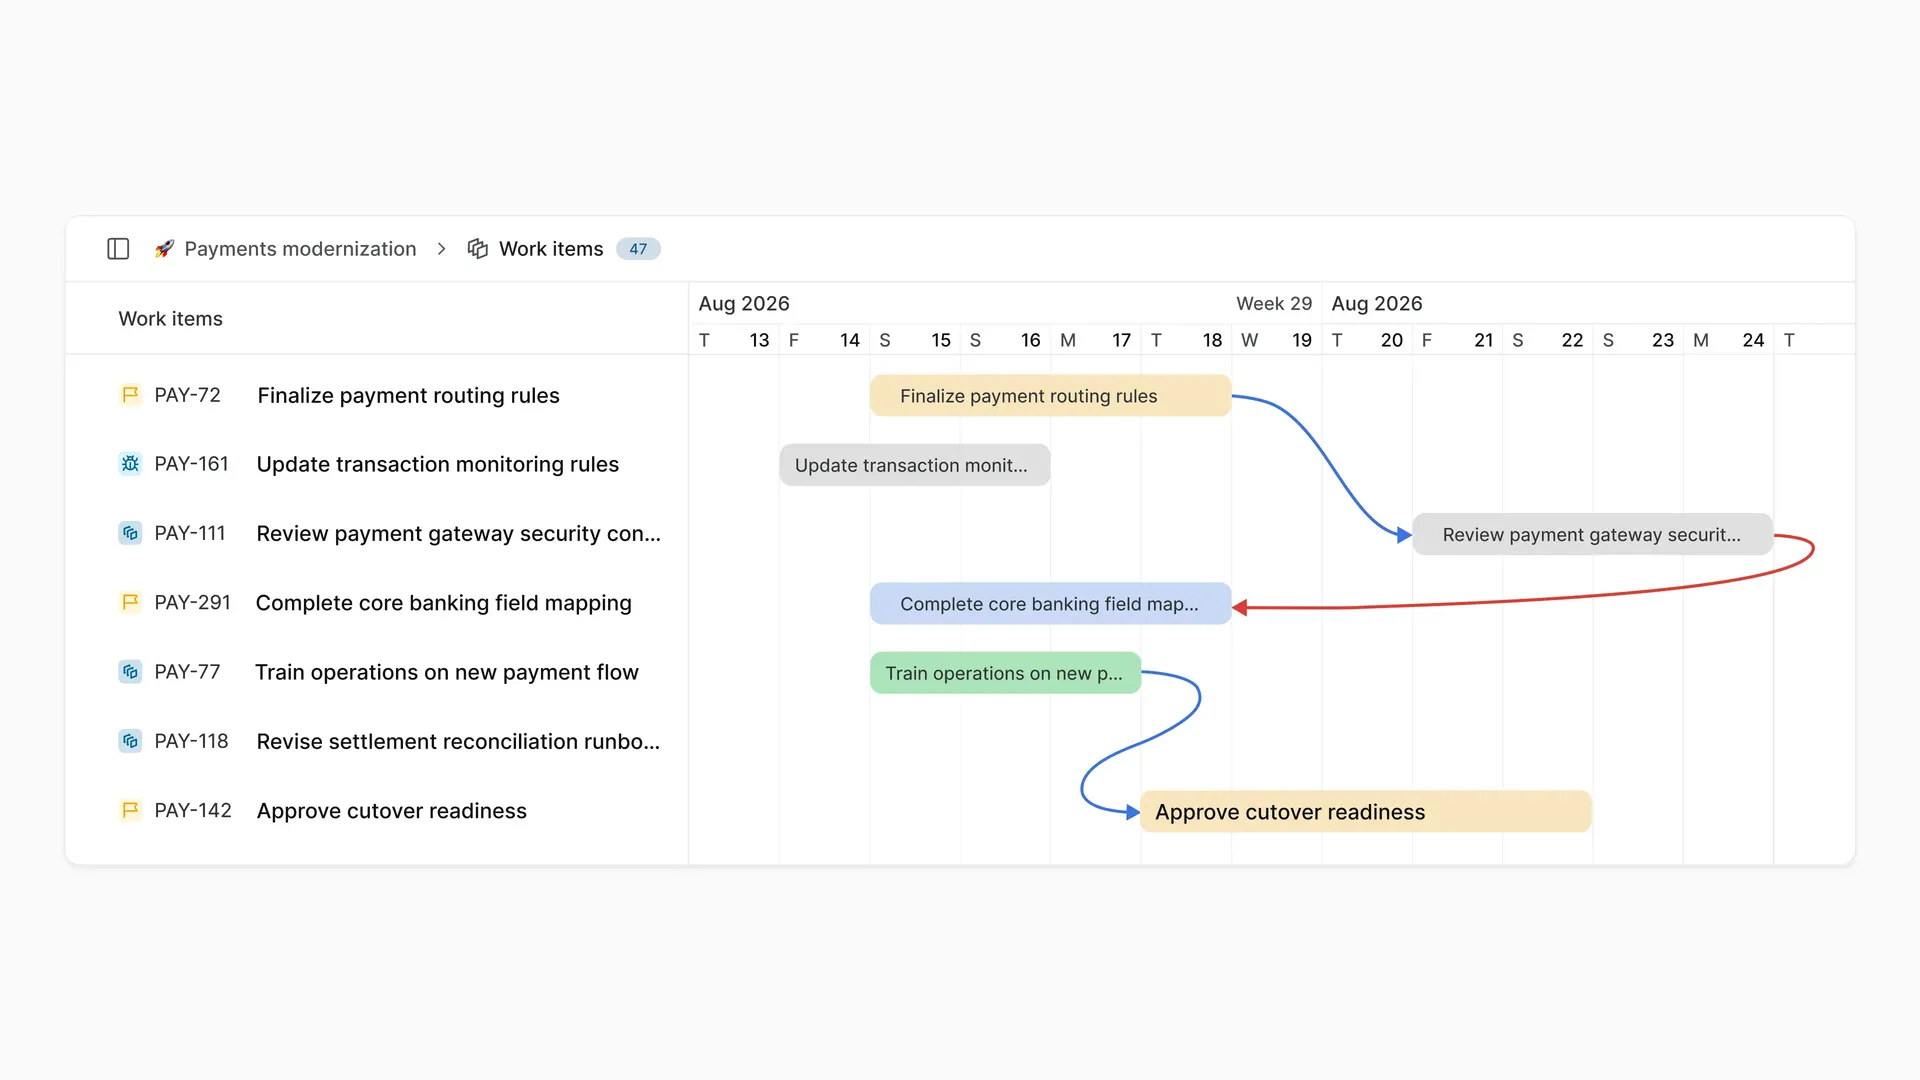
Task: Click the flag icon for PAY-291
Action: [x=130, y=602]
